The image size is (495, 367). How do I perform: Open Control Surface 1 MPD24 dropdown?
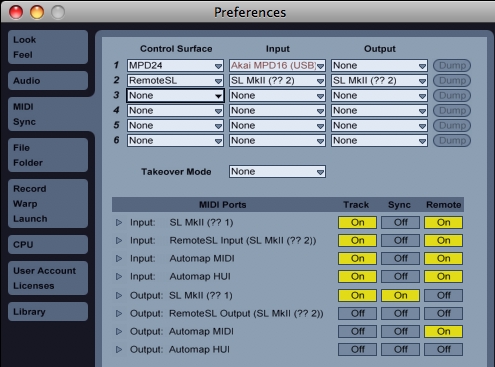coord(175,65)
